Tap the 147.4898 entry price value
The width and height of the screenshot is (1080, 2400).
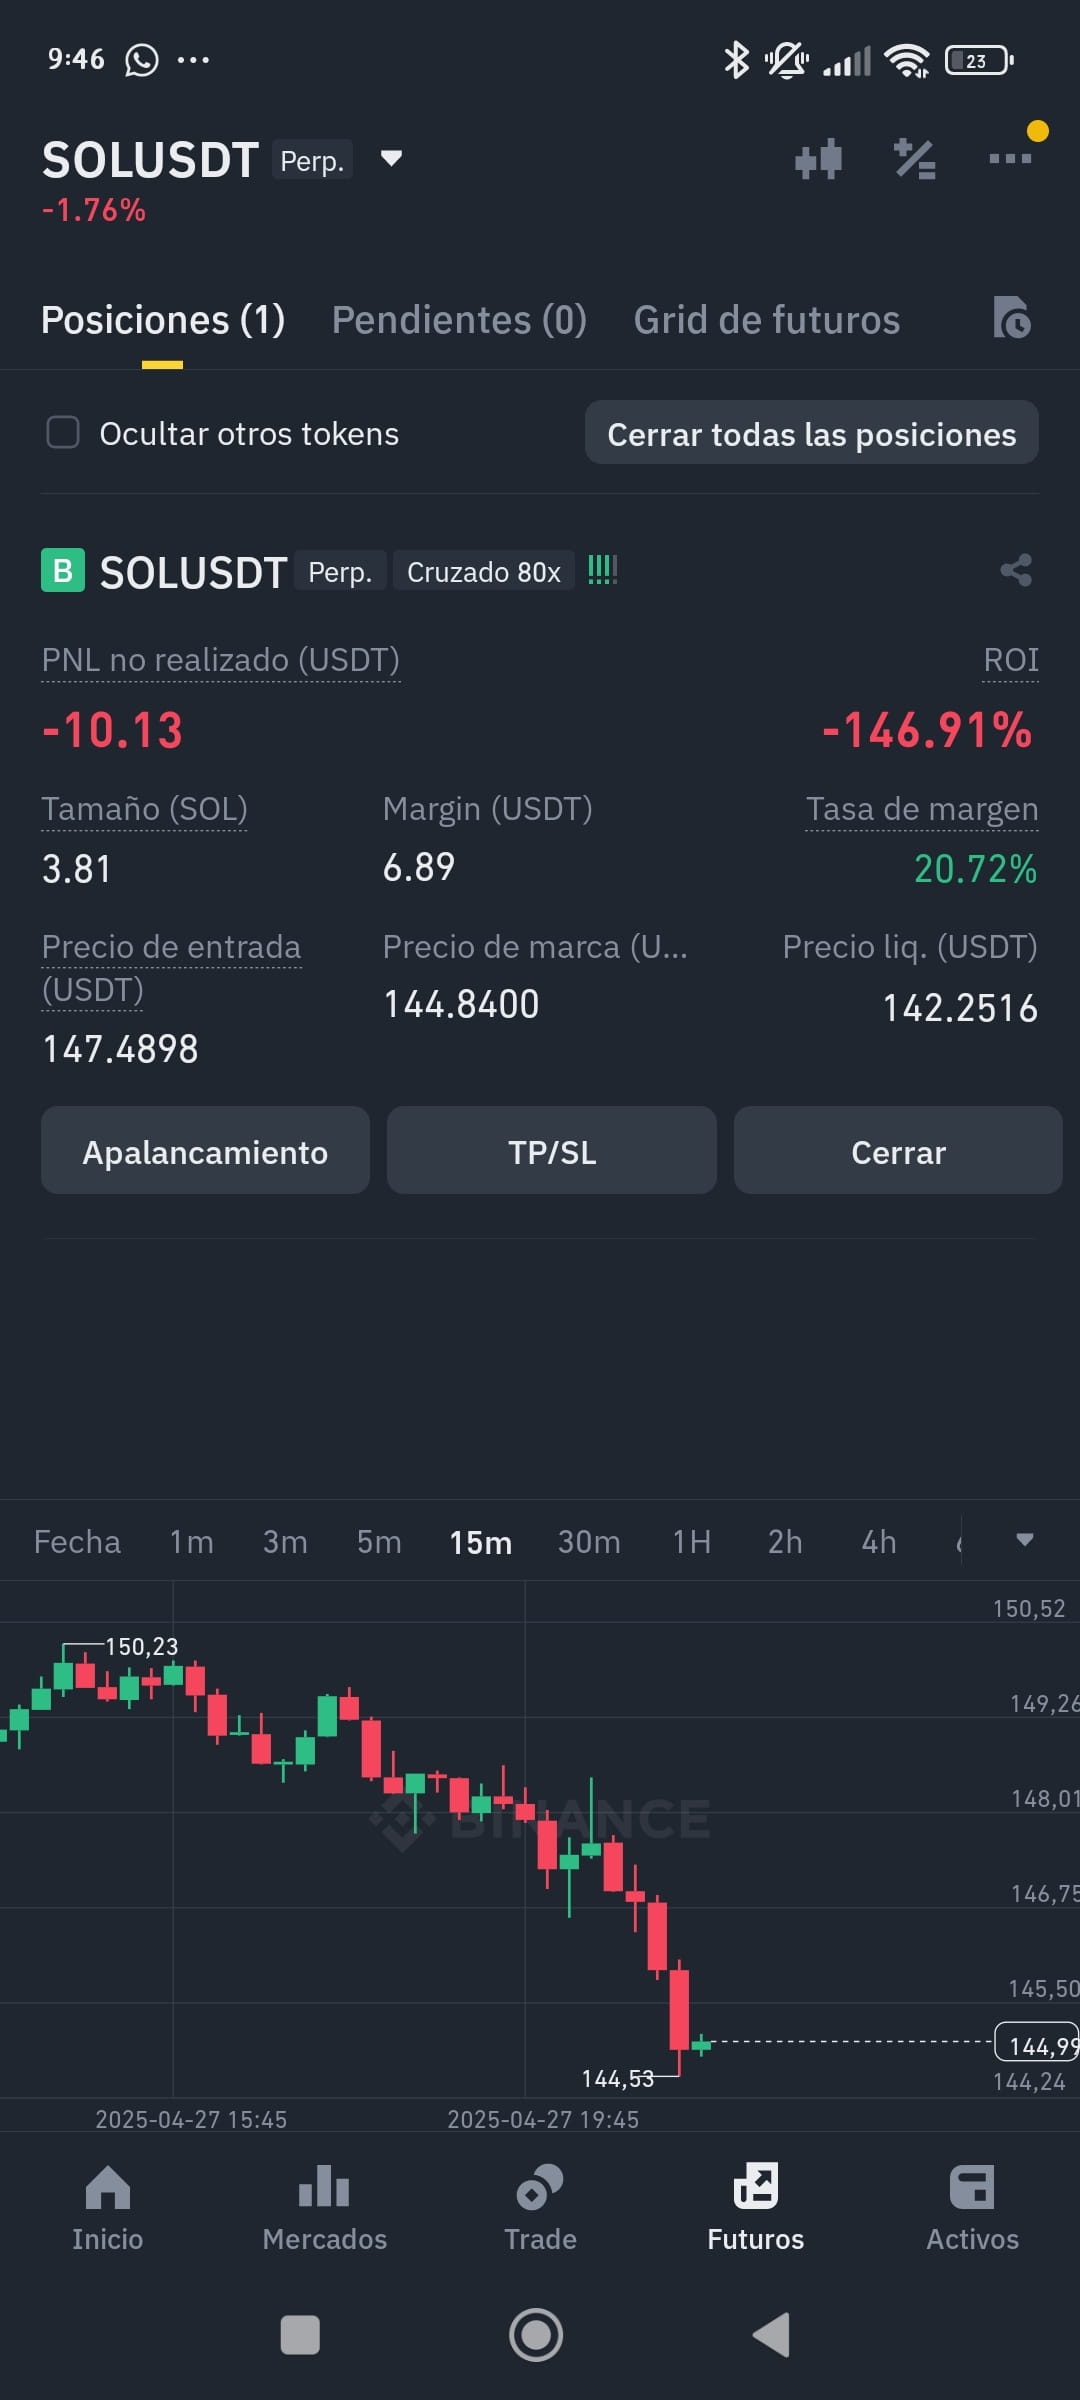(x=120, y=1049)
